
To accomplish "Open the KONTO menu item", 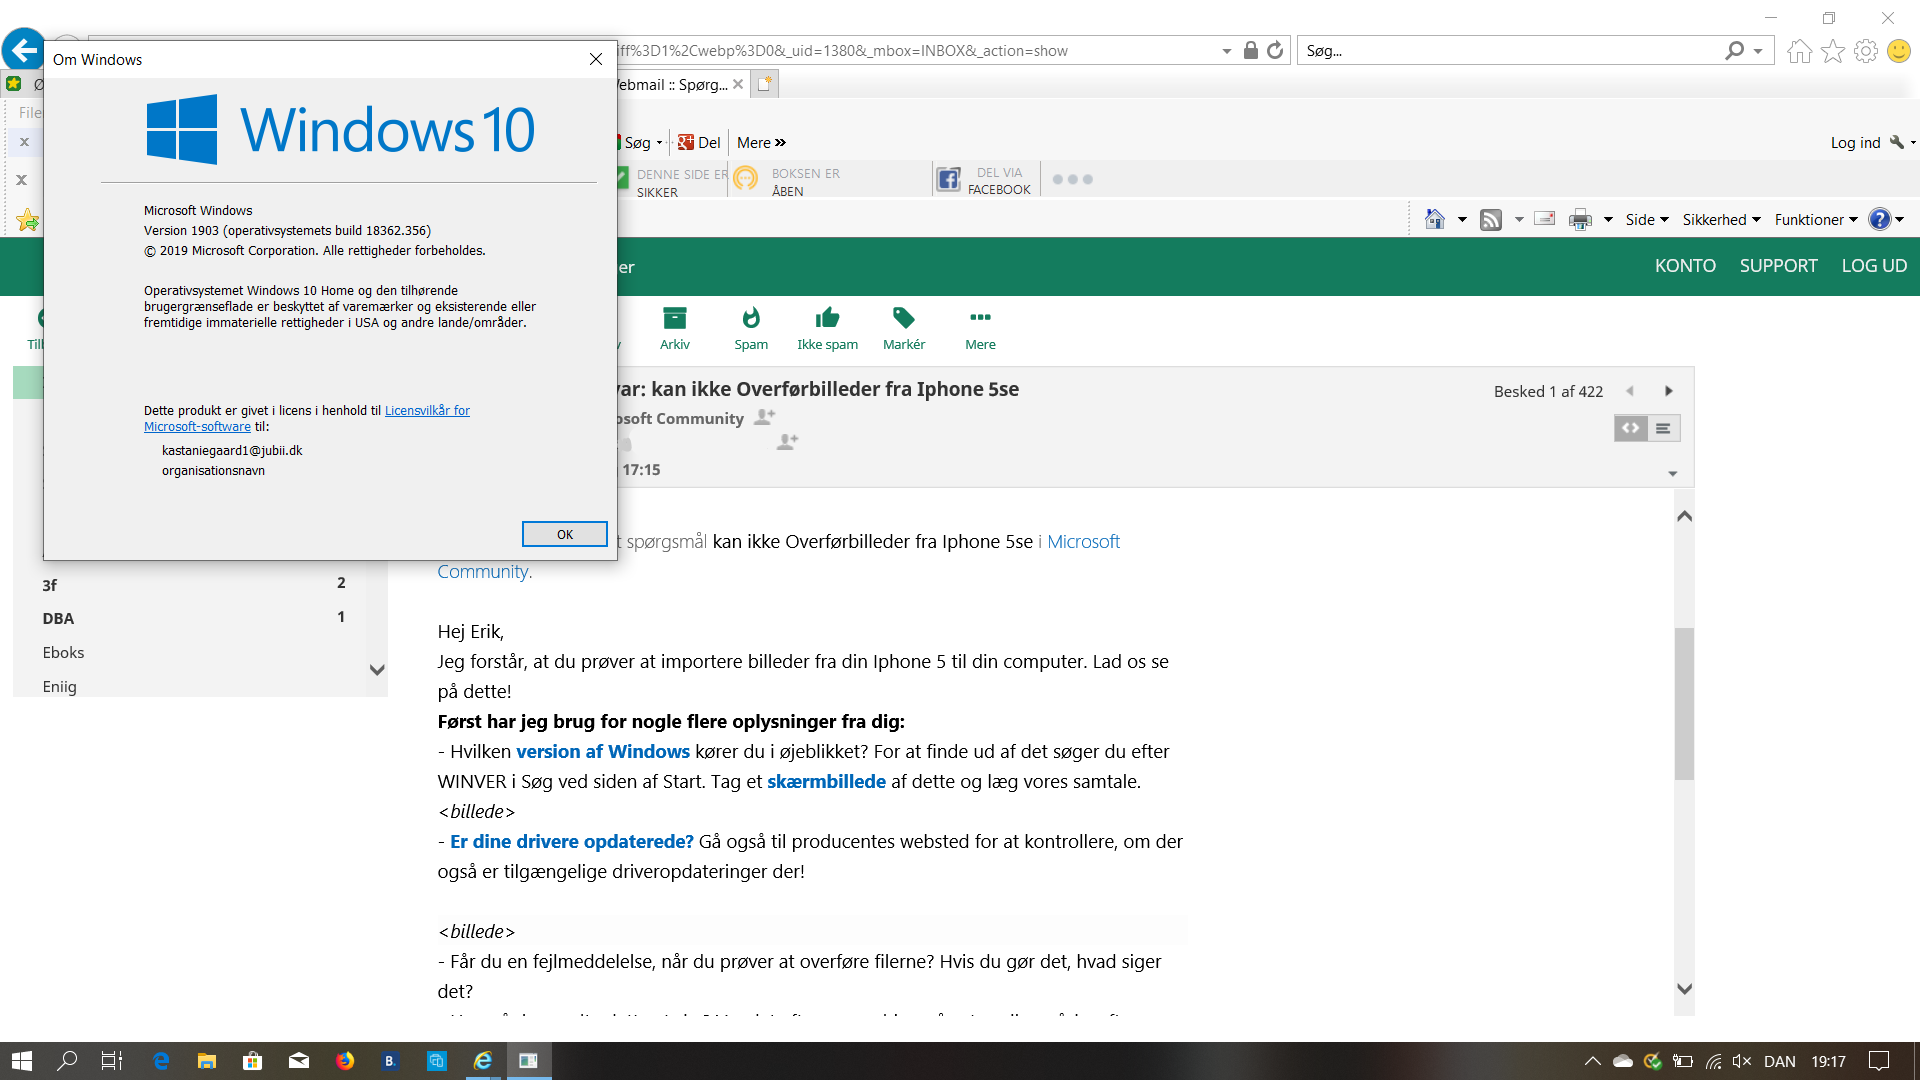I will pyautogui.click(x=1685, y=266).
